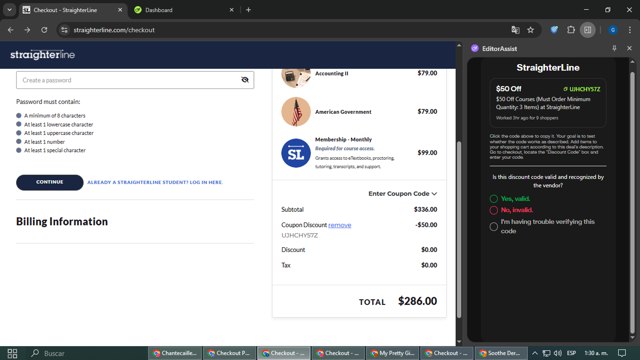The width and height of the screenshot is (640, 360).
Task: Reload the checkout page
Action: pos(44,30)
